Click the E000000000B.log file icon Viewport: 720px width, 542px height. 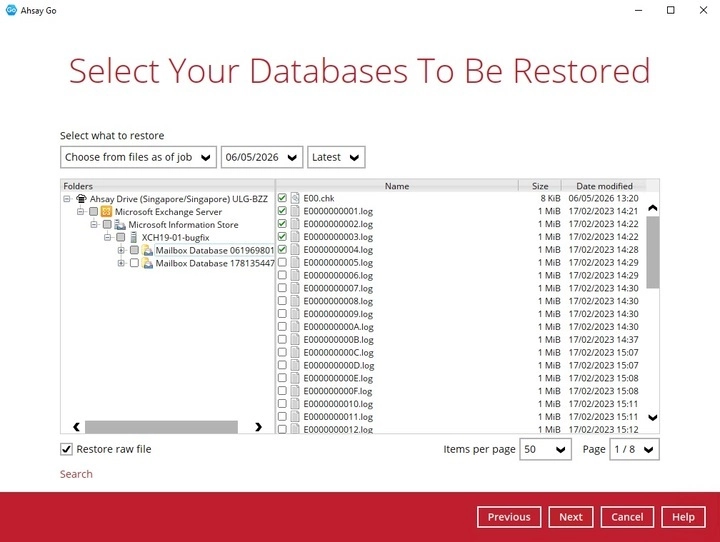(295, 340)
